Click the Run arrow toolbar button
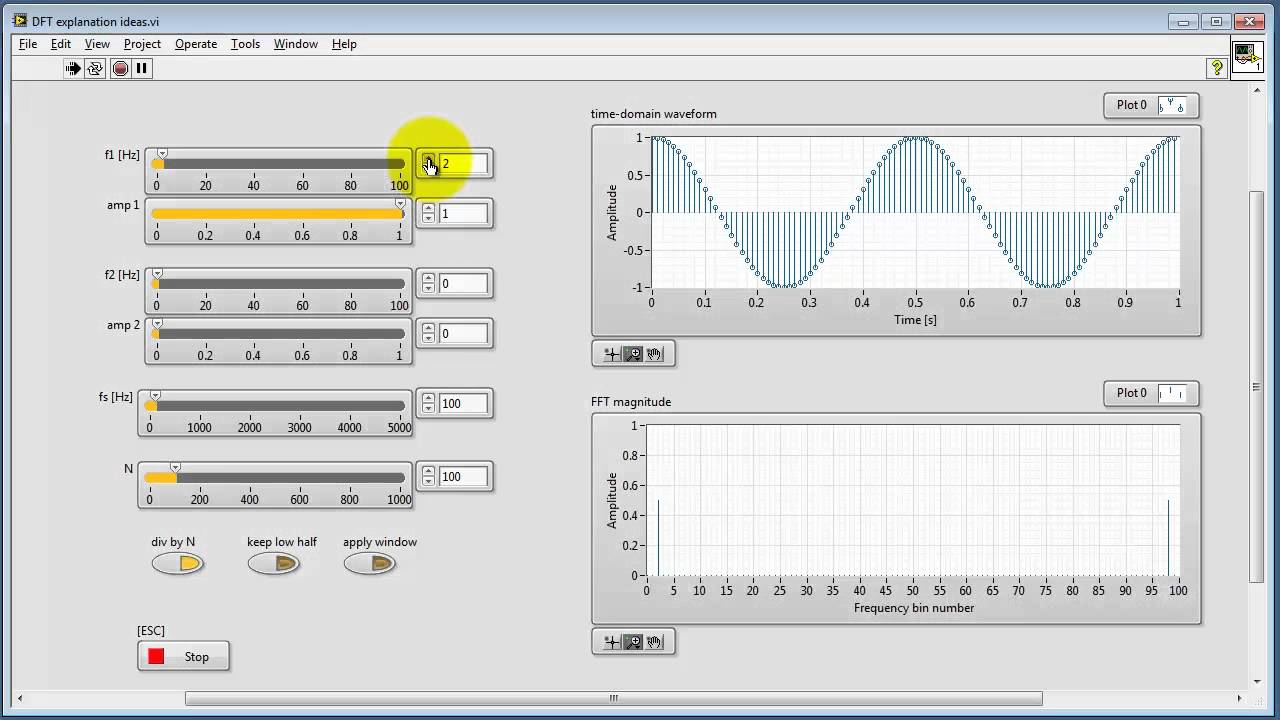This screenshot has width=1280, height=720. [x=73, y=68]
